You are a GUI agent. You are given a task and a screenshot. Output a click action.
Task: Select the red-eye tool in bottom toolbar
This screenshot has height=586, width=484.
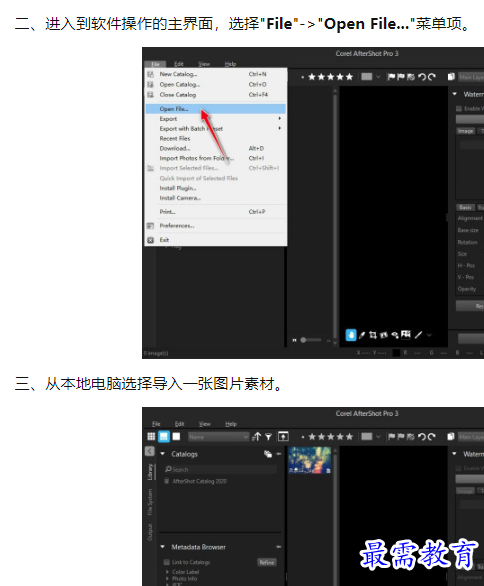click(x=395, y=335)
